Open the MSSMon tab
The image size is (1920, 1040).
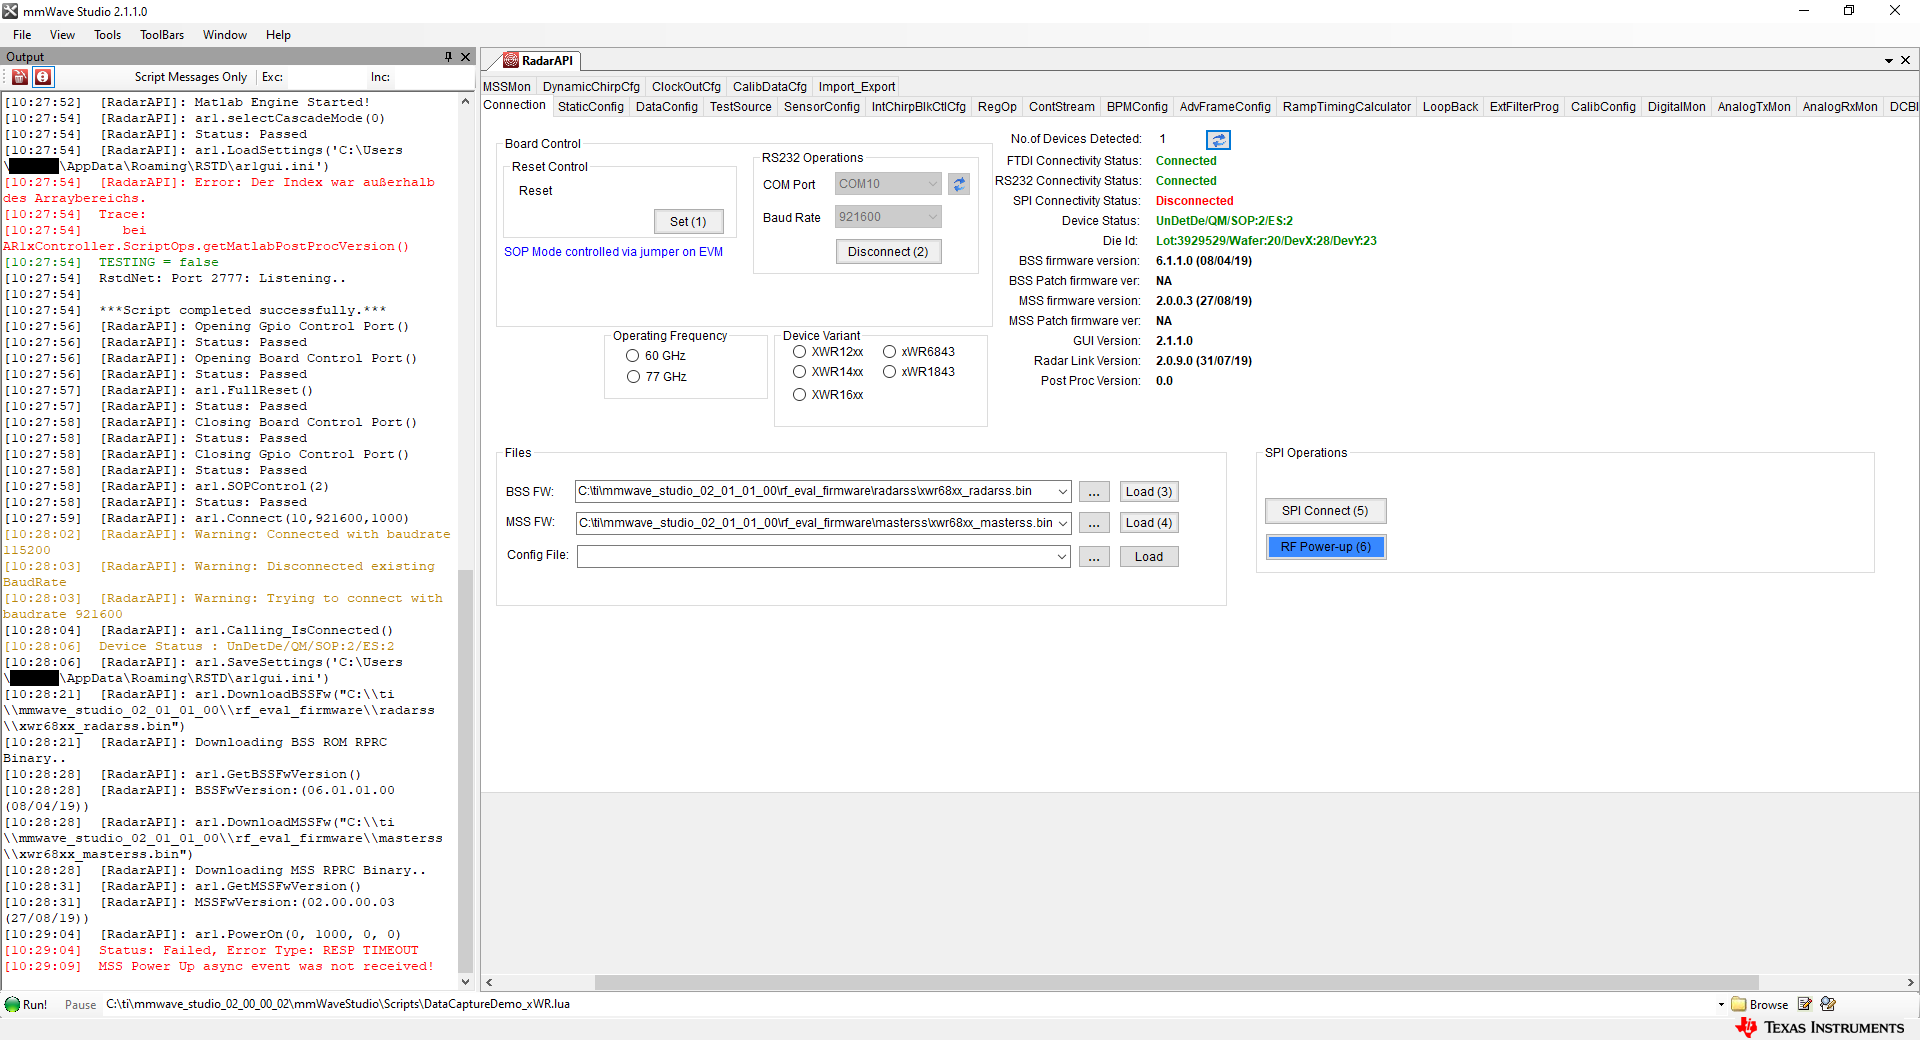pyautogui.click(x=507, y=87)
